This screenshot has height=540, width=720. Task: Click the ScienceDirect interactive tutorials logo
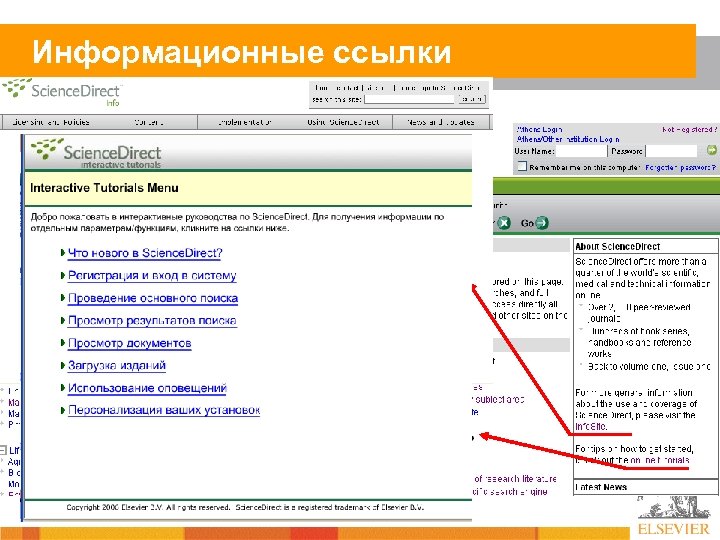(96, 153)
